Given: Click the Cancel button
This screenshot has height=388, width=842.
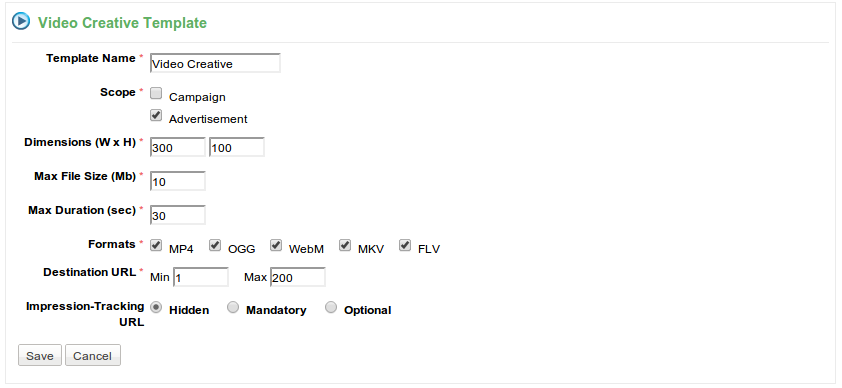Looking at the screenshot, I should tap(92, 355).
